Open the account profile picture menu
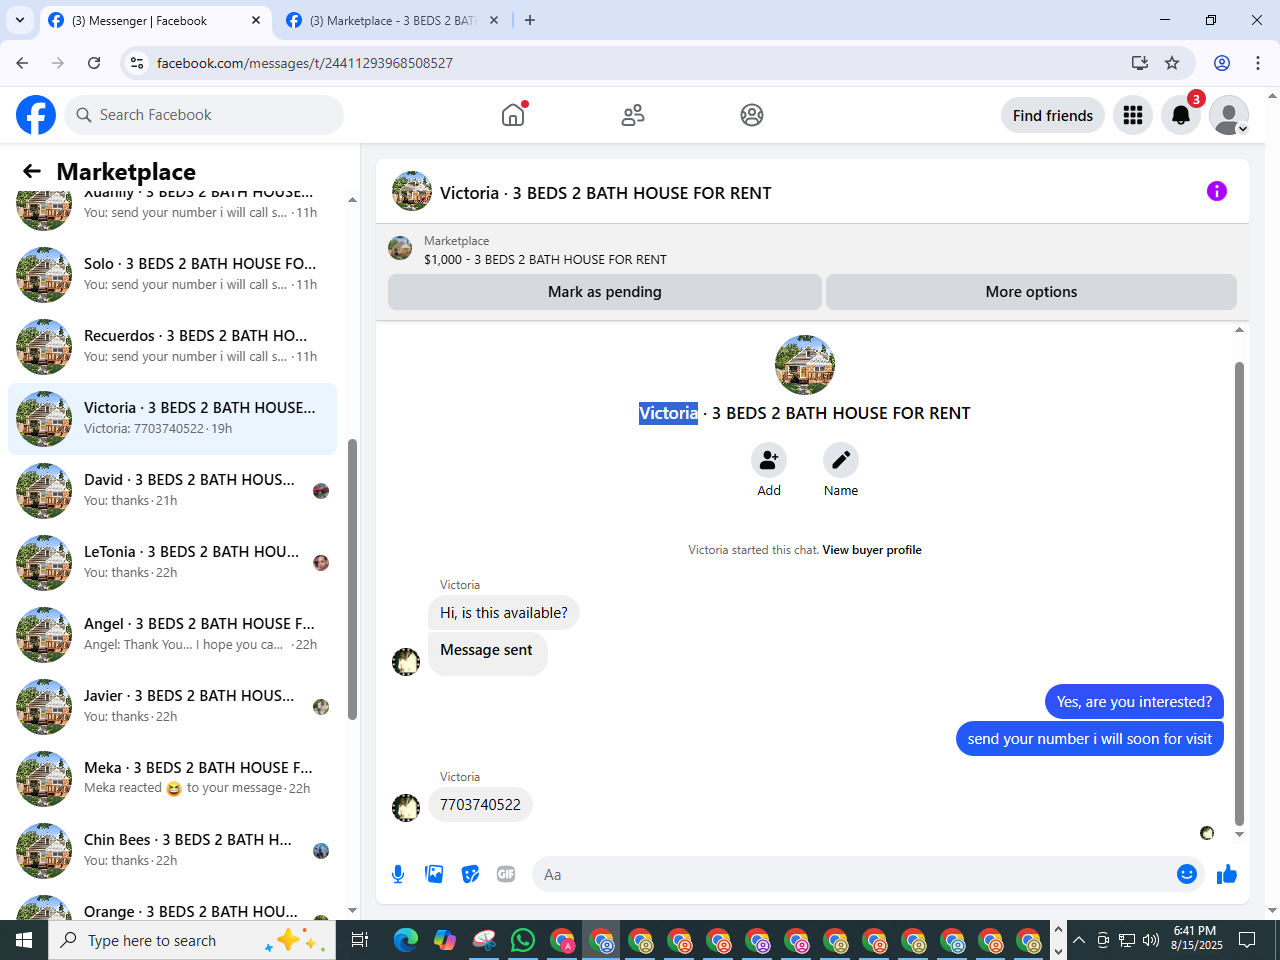The height and width of the screenshot is (960, 1280). 1229,115
